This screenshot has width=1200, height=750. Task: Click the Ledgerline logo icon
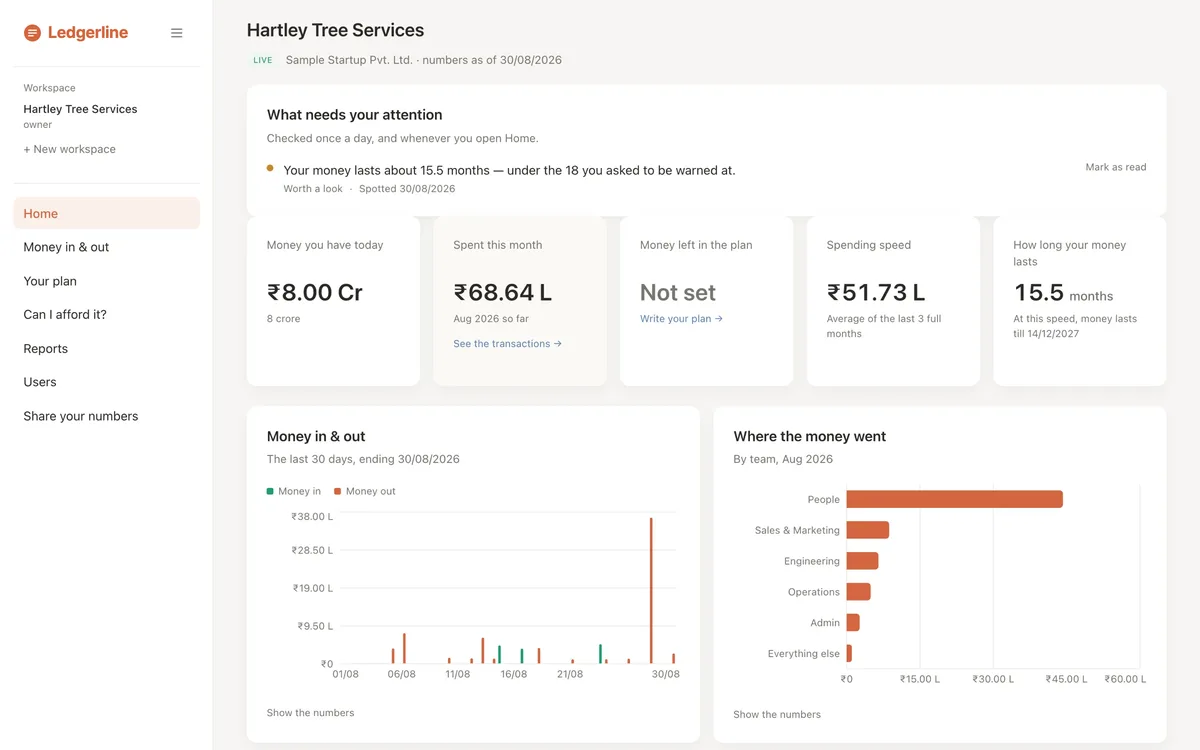pos(32,33)
